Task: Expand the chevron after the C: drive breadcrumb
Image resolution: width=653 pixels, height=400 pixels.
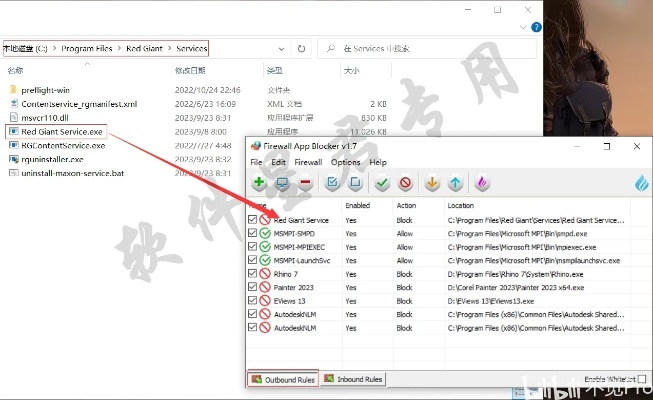Action: (x=55, y=48)
